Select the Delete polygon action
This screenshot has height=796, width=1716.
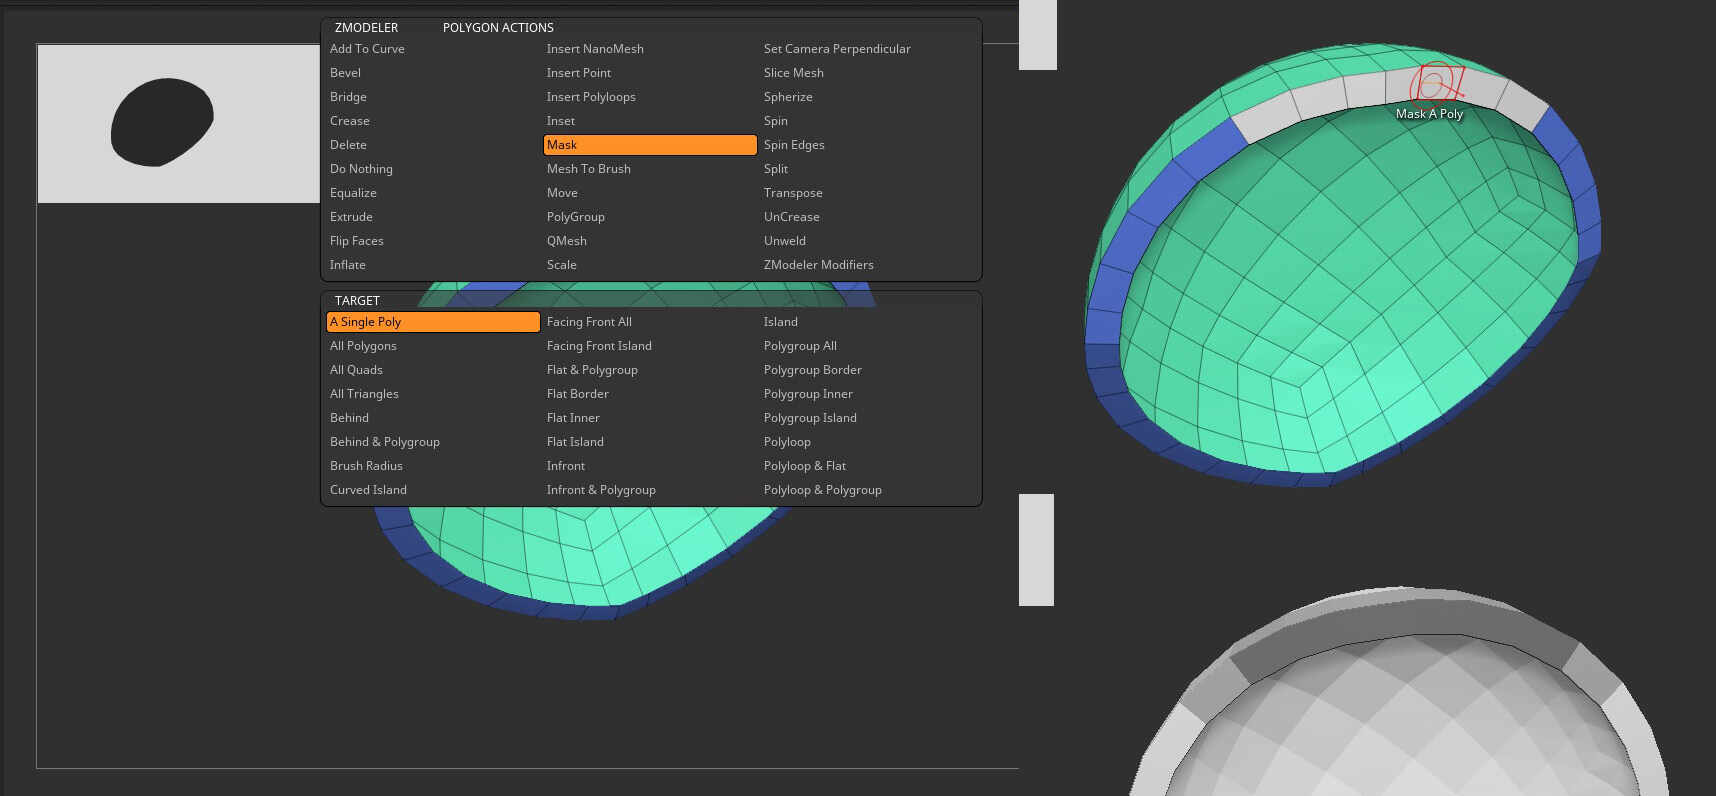[x=348, y=145]
